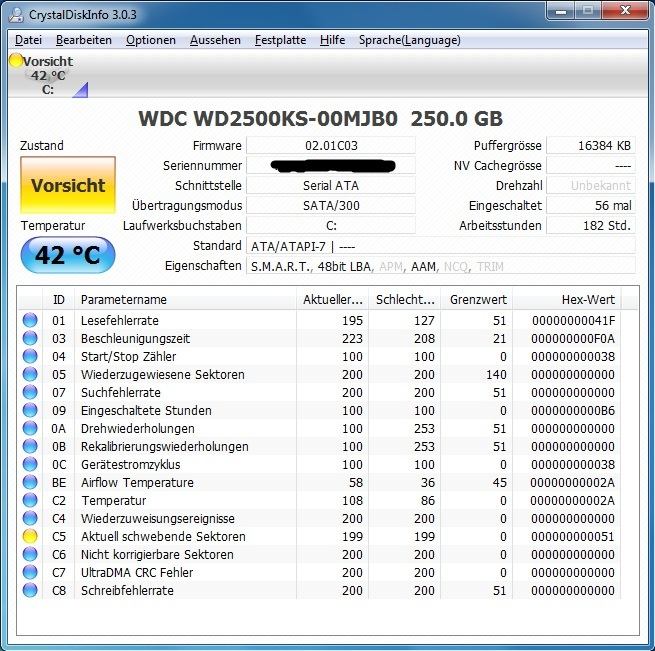Click the Eingeschaltet field 56 mal
The width and height of the screenshot is (655, 651).
click(591, 206)
